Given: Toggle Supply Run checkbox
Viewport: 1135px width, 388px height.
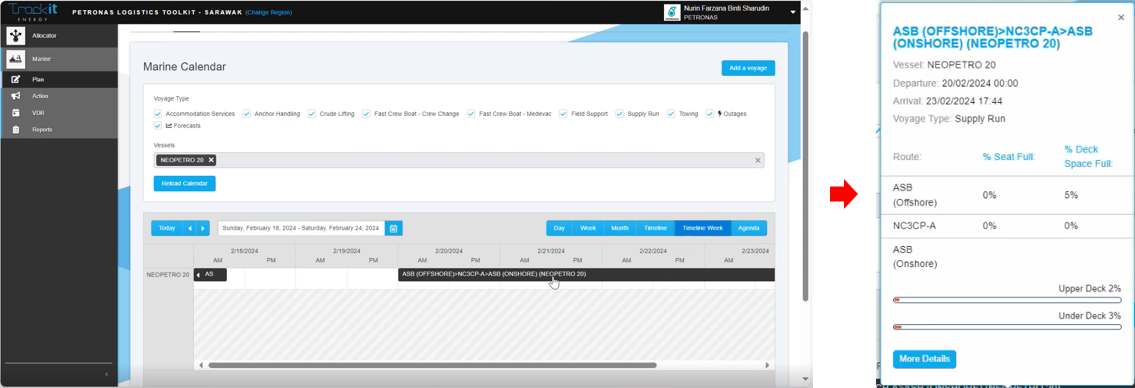Looking at the screenshot, I should 620,114.
